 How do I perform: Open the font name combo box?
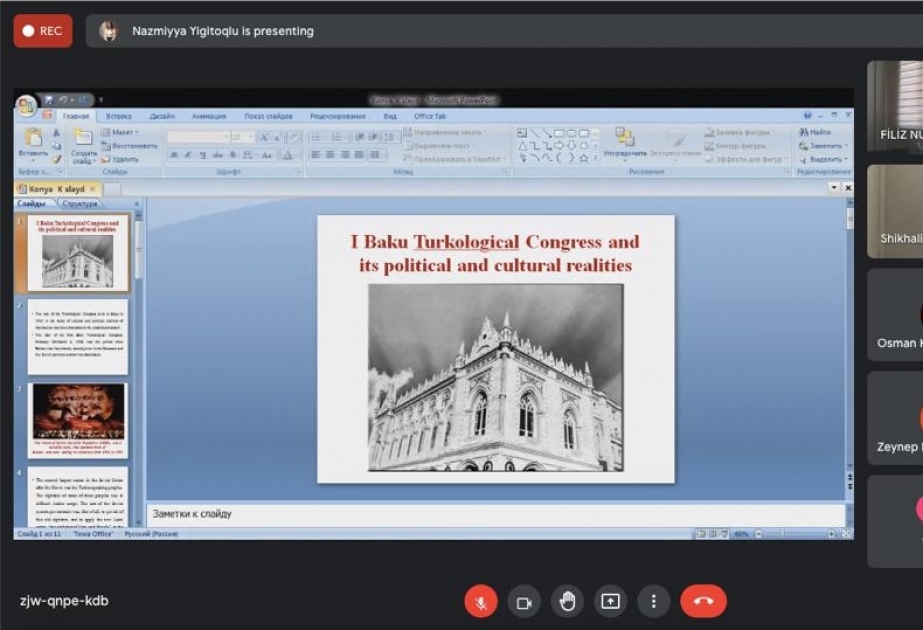[x=198, y=137]
